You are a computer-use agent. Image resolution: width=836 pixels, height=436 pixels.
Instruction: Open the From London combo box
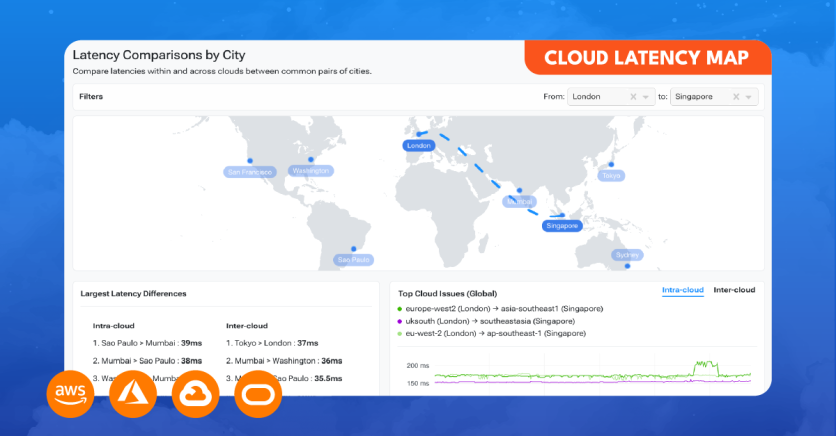pos(611,96)
